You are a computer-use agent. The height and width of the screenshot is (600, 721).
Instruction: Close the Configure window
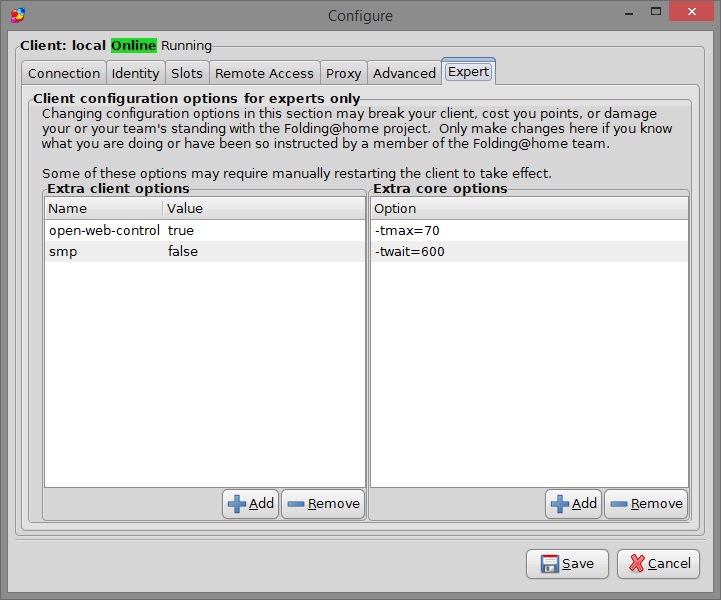click(x=691, y=12)
